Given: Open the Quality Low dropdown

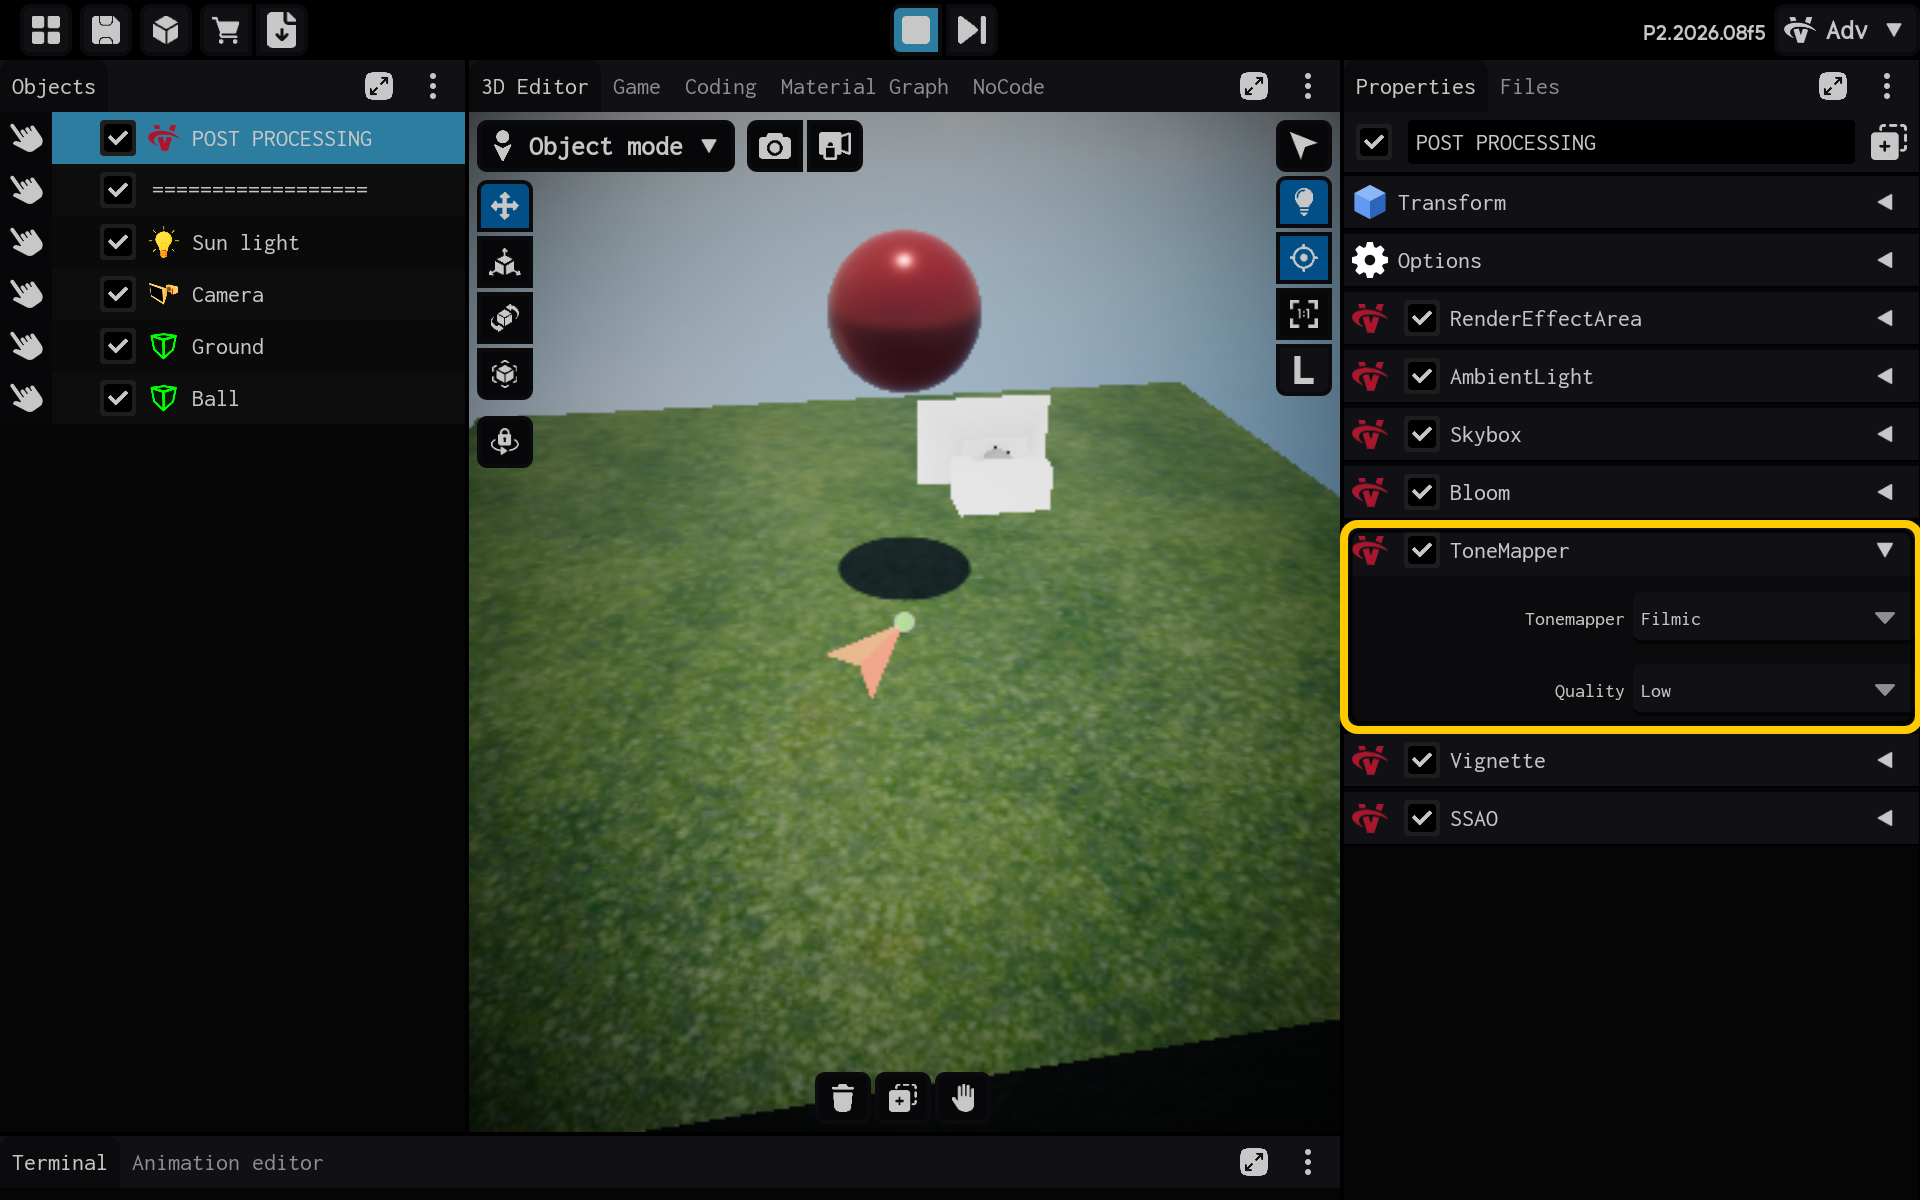Looking at the screenshot, I should tap(1771, 691).
